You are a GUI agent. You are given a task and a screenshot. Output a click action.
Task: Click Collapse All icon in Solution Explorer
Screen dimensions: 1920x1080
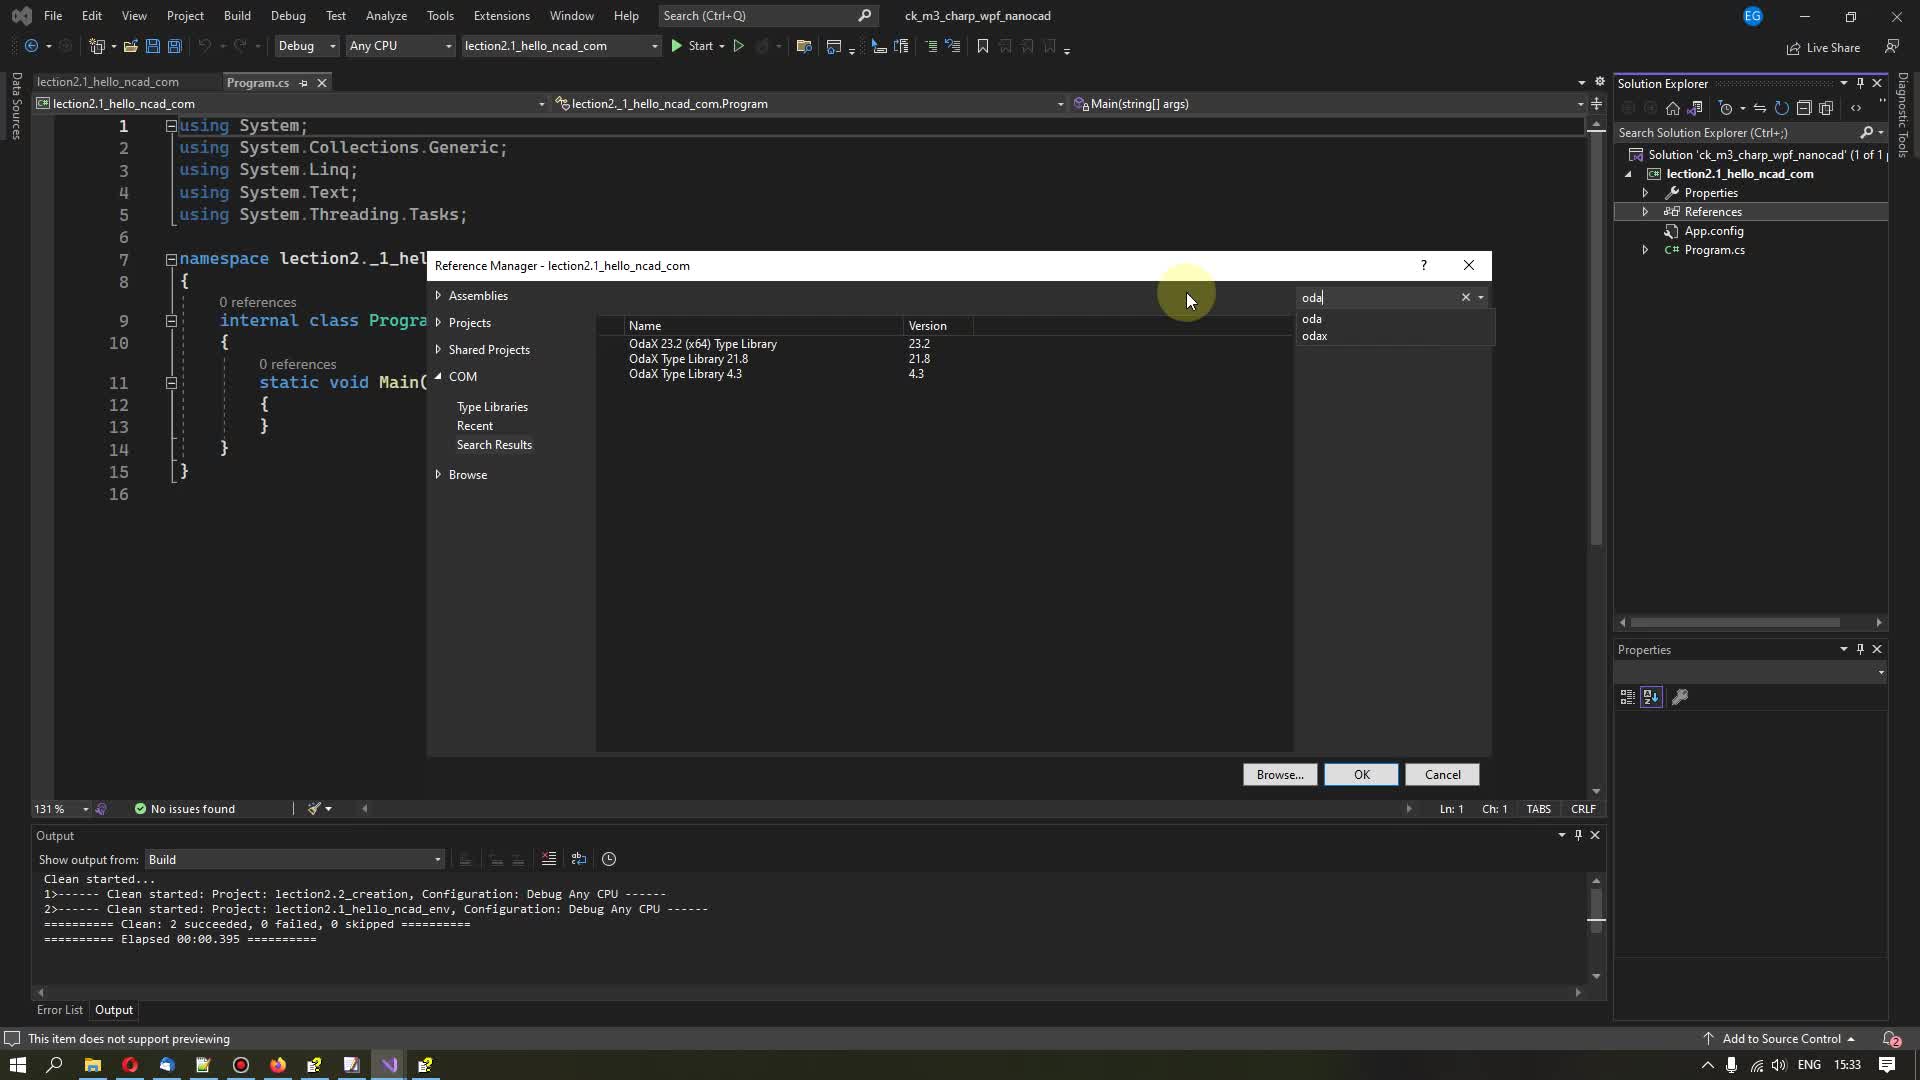pos(1804,108)
